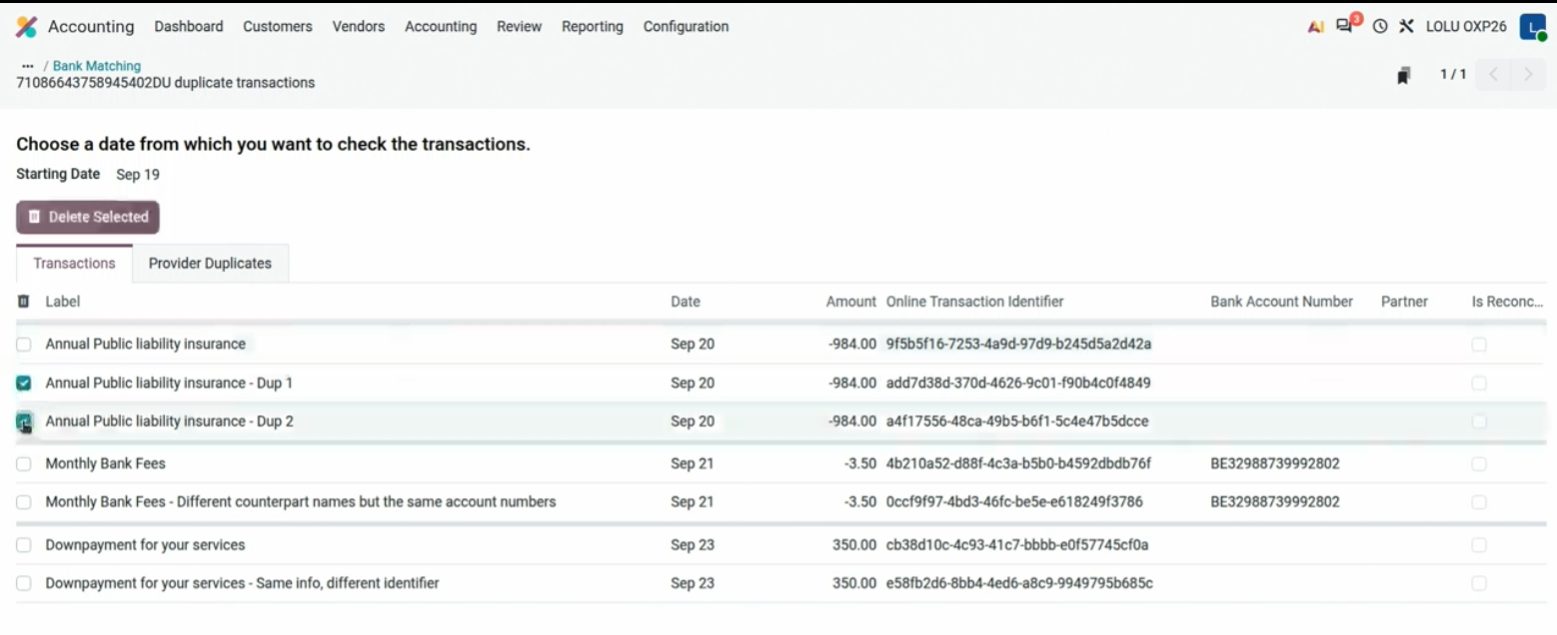Viewport: 1557px width, 635px height.
Task: Sort by the Date column header
Action: [685, 301]
